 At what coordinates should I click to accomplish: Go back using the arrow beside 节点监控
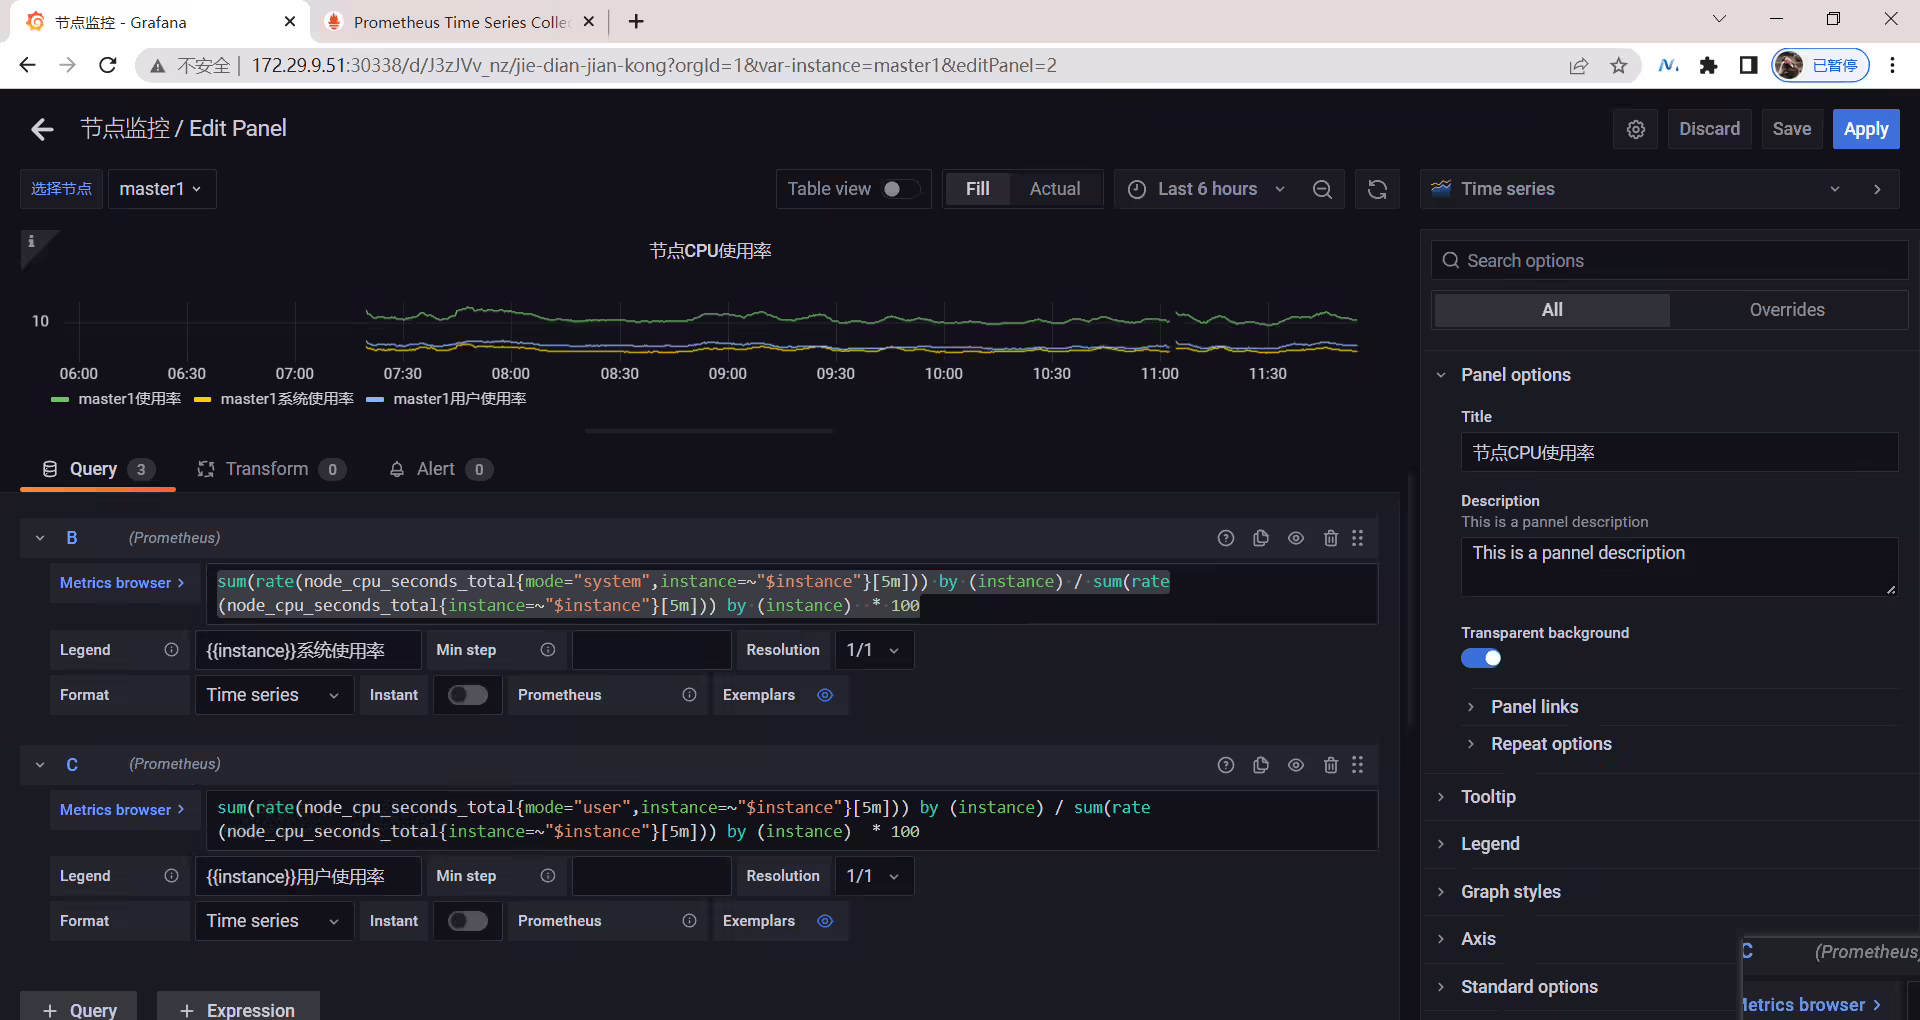pos(42,129)
